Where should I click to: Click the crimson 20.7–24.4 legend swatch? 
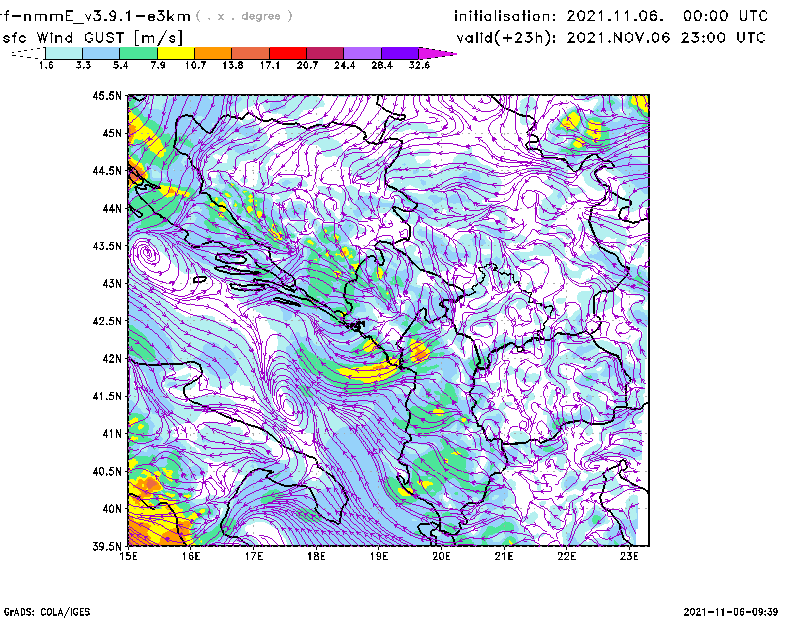[325, 53]
